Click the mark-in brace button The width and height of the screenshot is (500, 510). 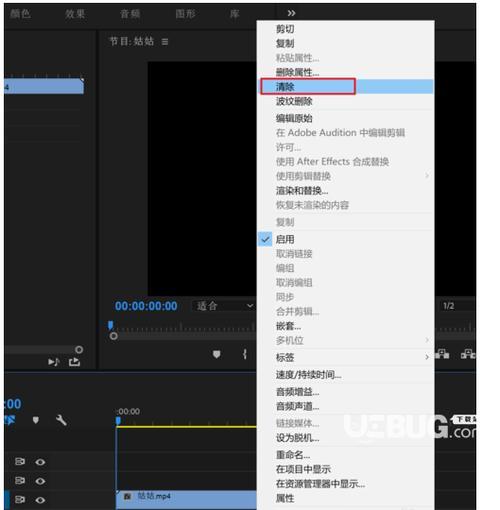tap(245, 354)
